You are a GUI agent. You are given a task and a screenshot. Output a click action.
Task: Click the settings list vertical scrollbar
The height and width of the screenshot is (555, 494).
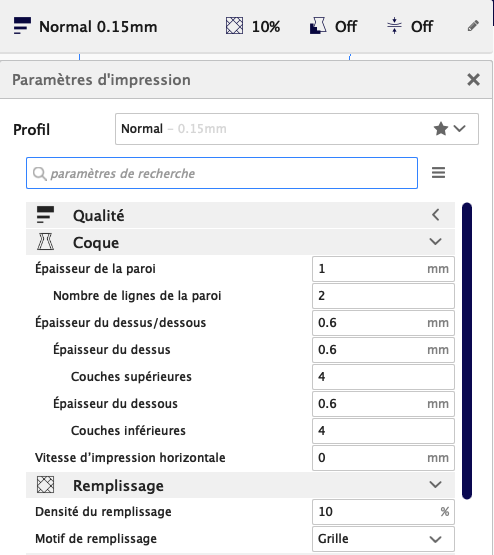point(467,351)
